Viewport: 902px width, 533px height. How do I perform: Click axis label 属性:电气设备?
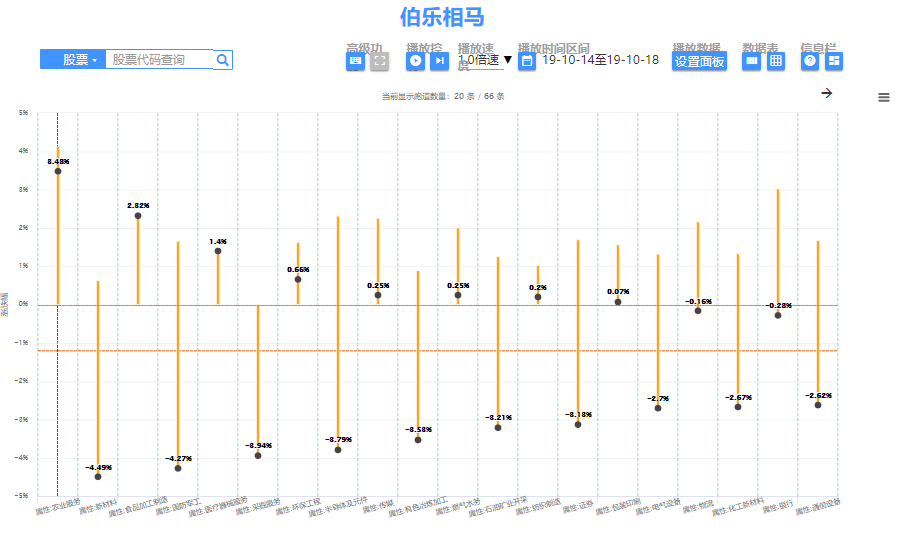(x=658, y=507)
